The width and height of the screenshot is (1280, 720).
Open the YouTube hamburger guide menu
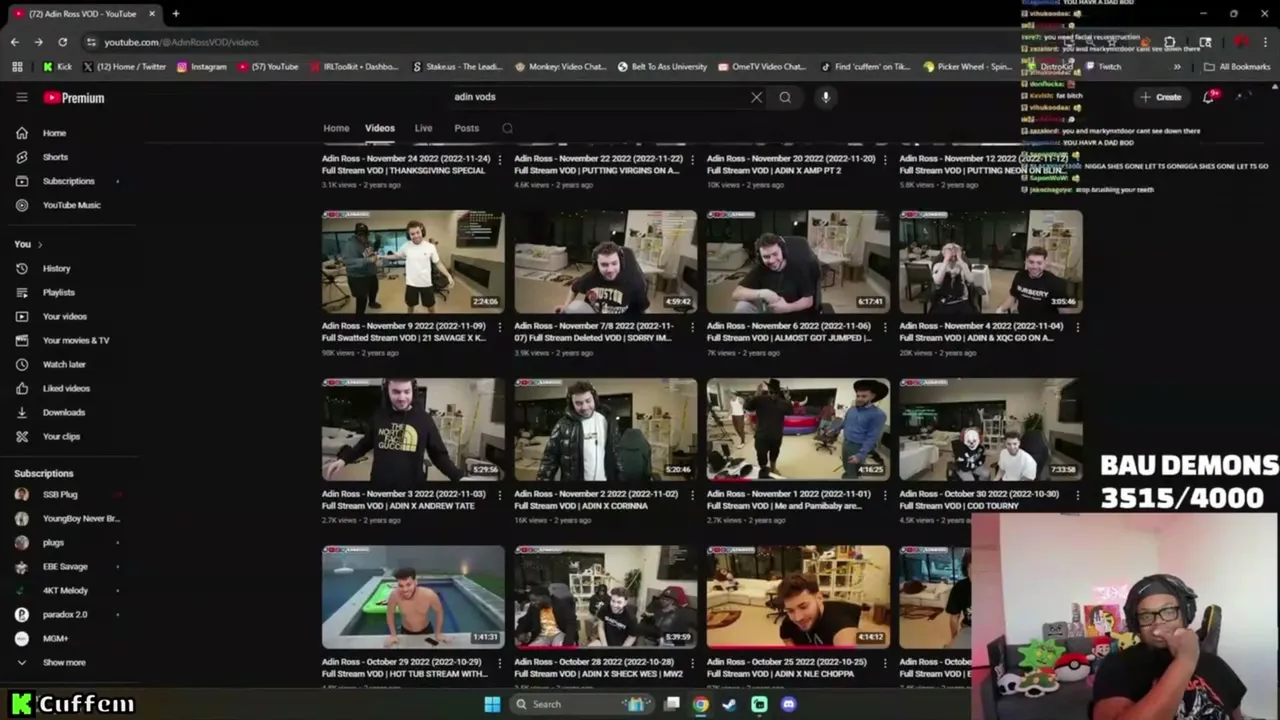(x=21, y=97)
